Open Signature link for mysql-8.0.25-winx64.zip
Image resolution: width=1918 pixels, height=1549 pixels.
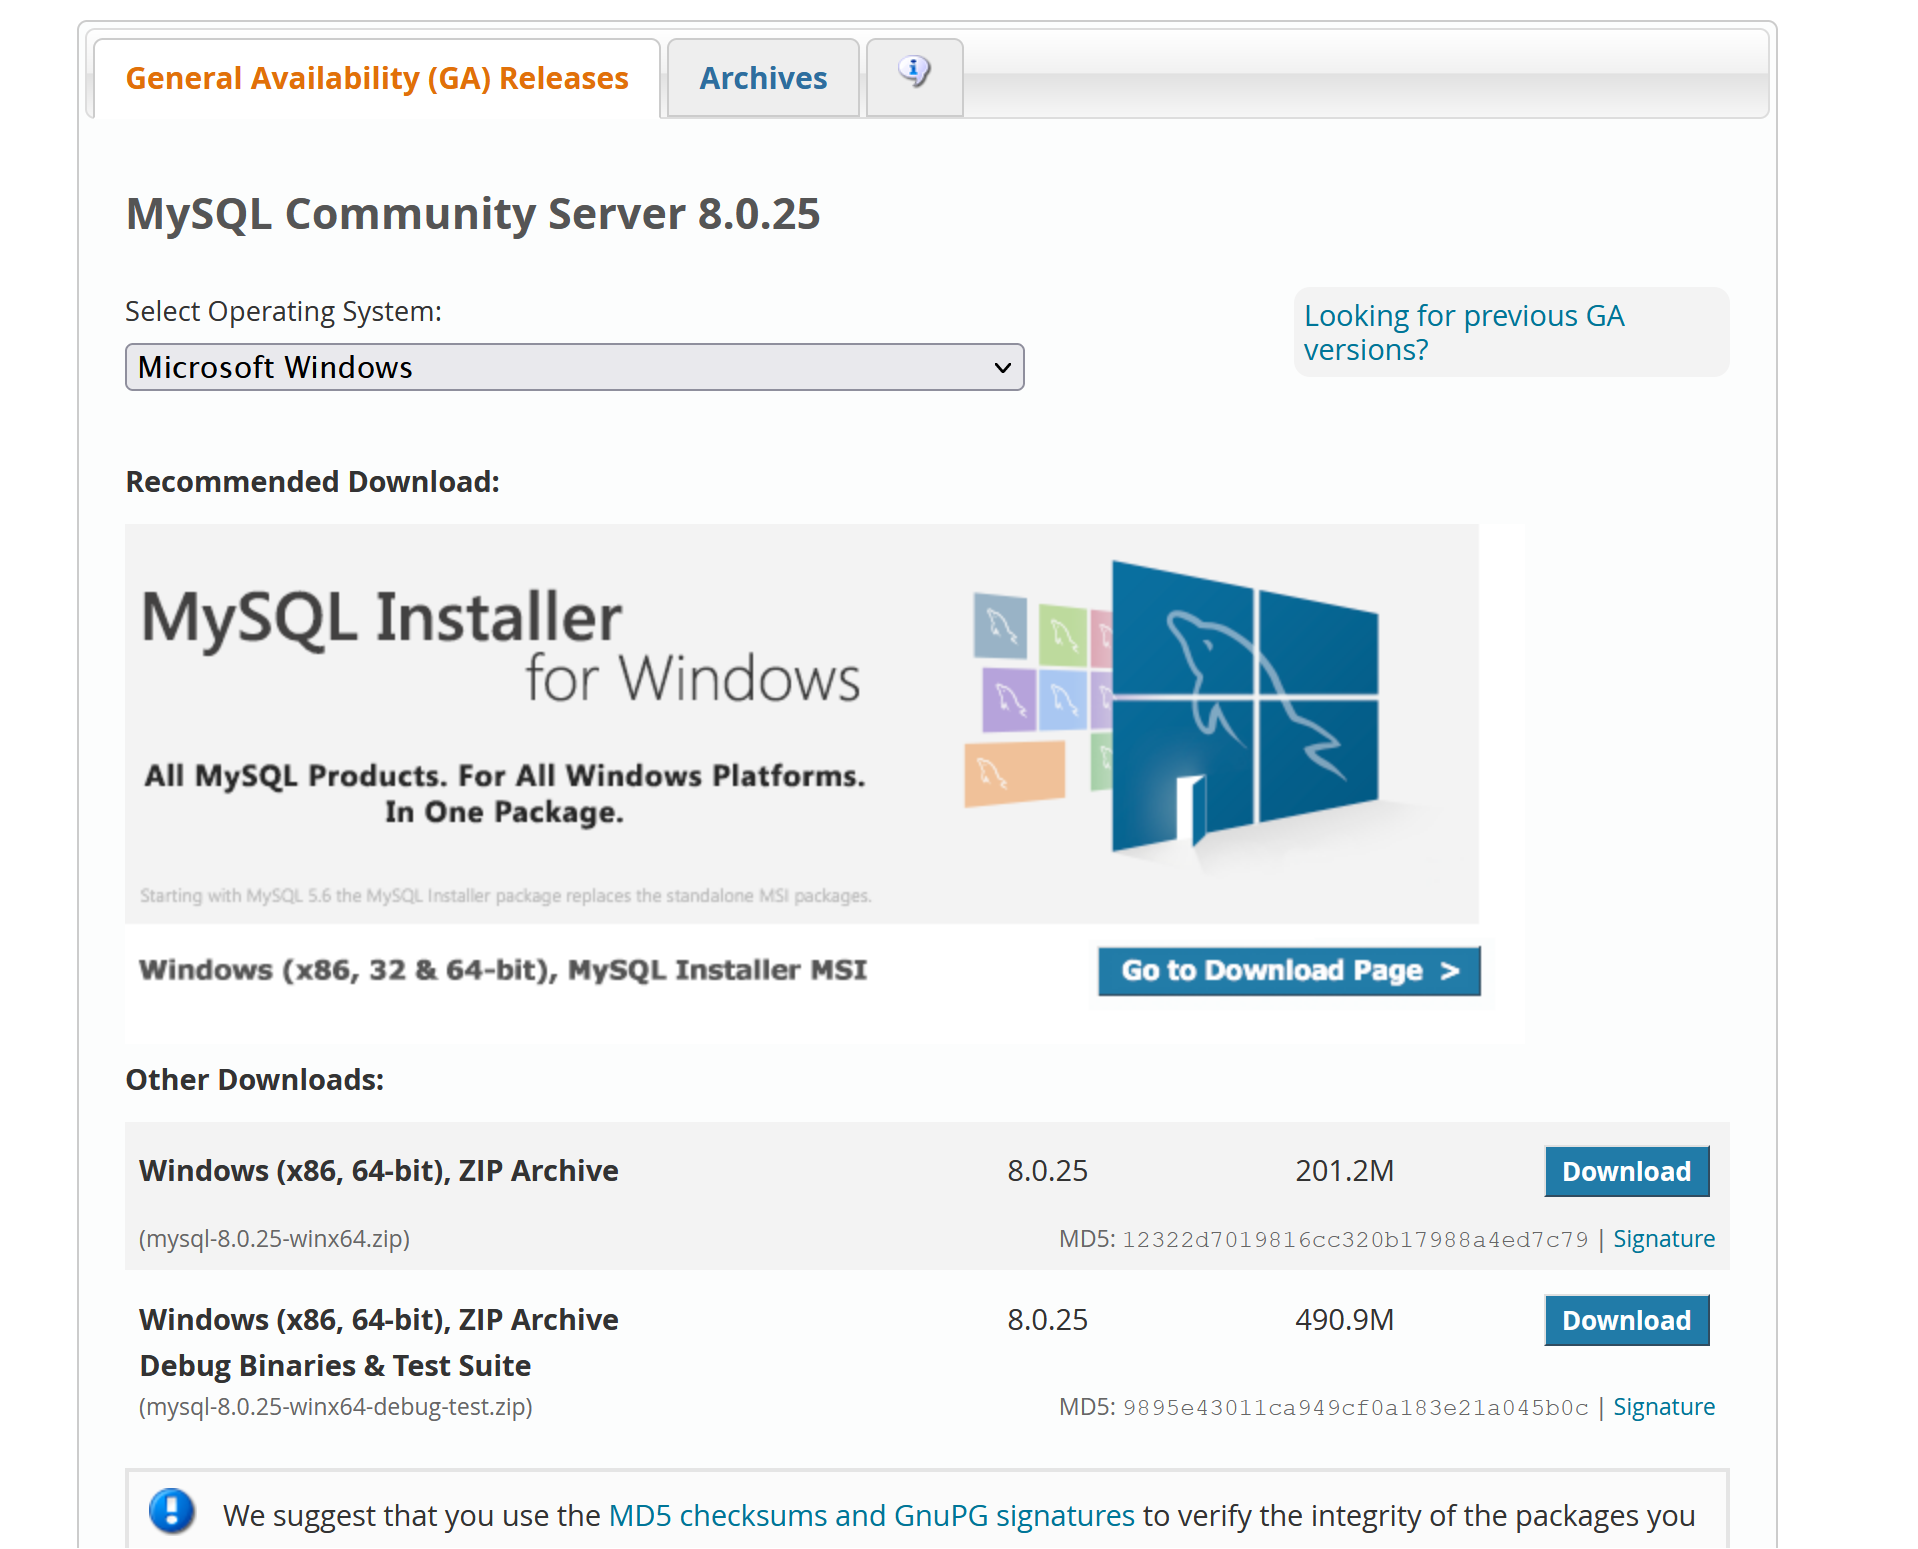pyautogui.click(x=1663, y=1239)
